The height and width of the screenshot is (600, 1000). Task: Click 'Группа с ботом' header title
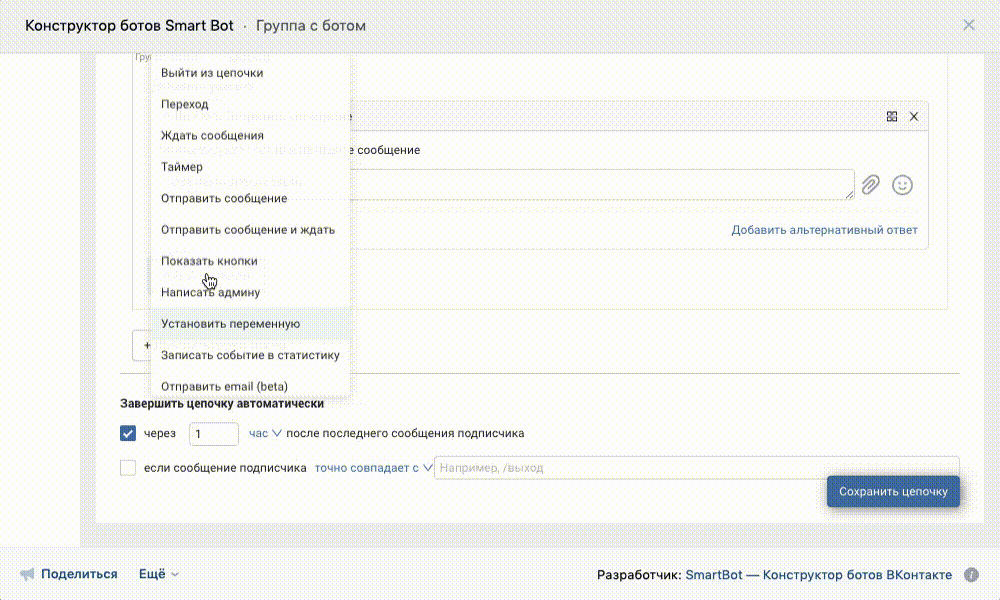311,26
